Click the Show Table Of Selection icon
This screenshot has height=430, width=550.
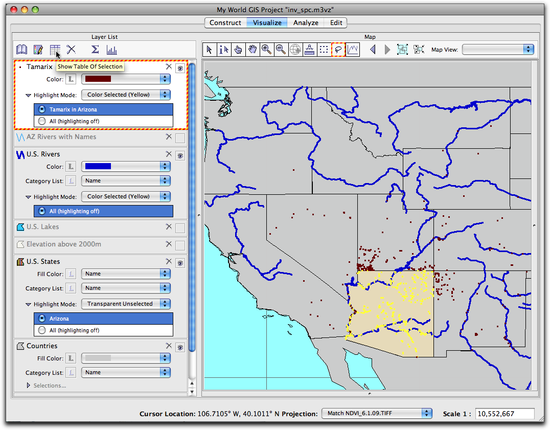pos(55,49)
